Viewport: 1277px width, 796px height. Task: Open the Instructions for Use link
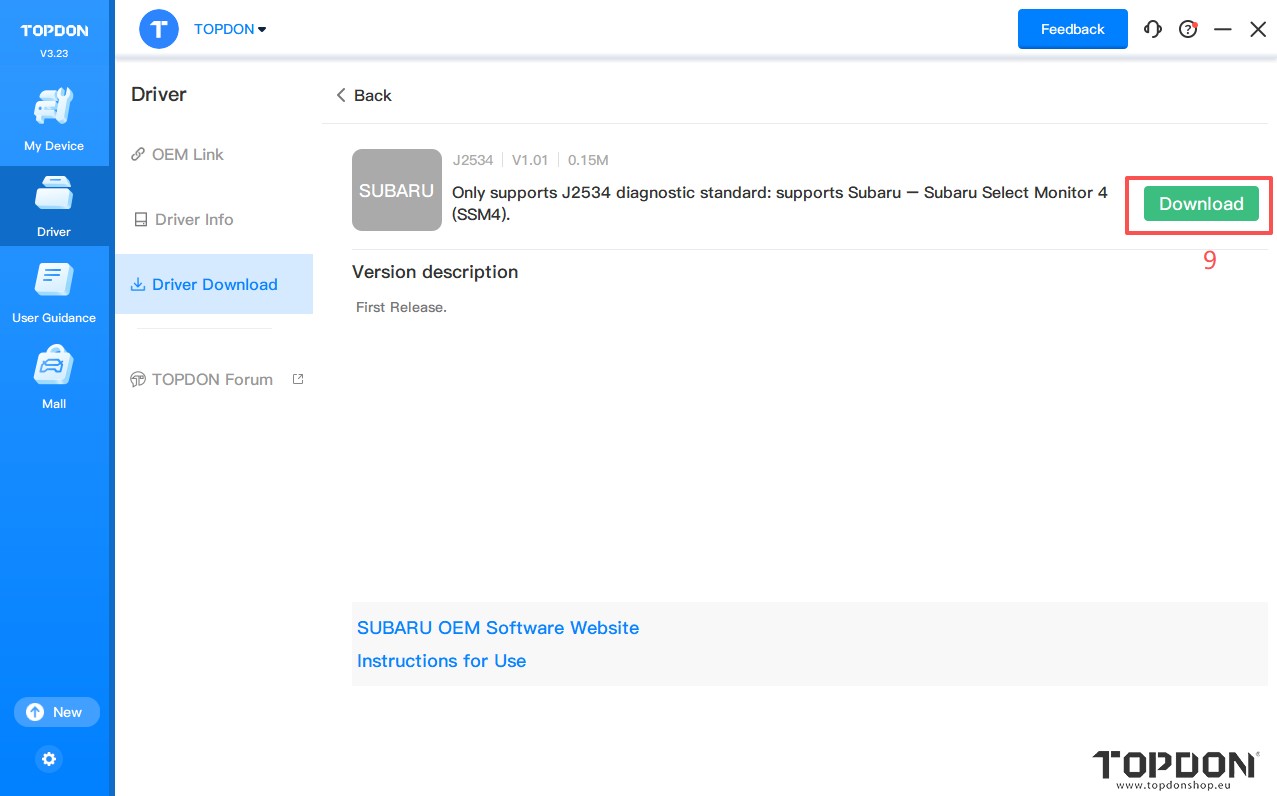pyautogui.click(x=441, y=661)
